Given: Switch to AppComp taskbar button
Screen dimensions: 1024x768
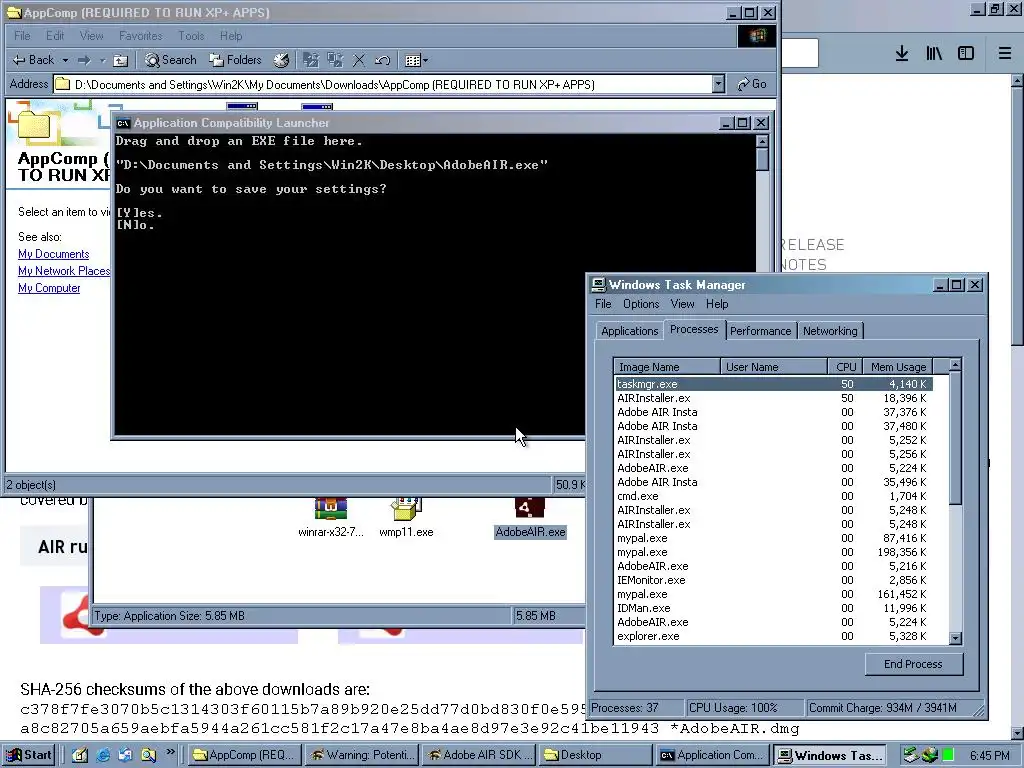Looking at the screenshot, I should (x=246, y=755).
